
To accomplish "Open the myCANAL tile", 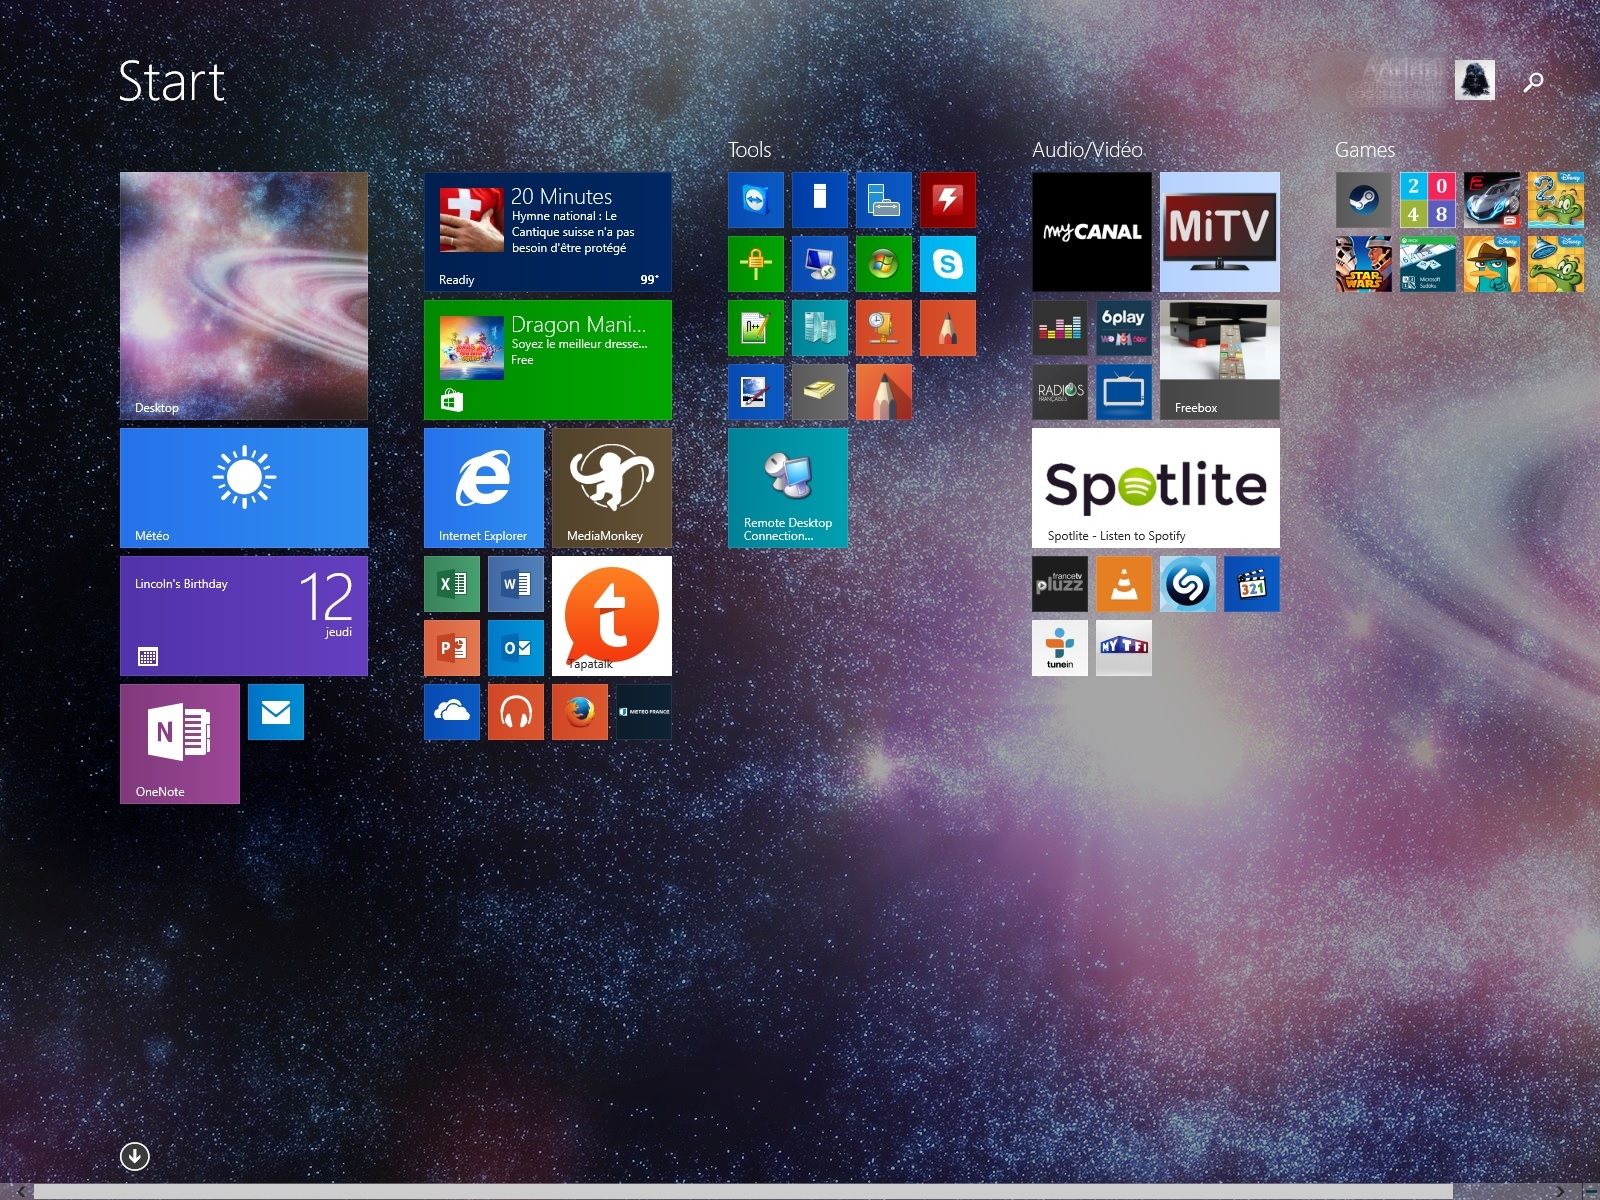I will 1092,232.
